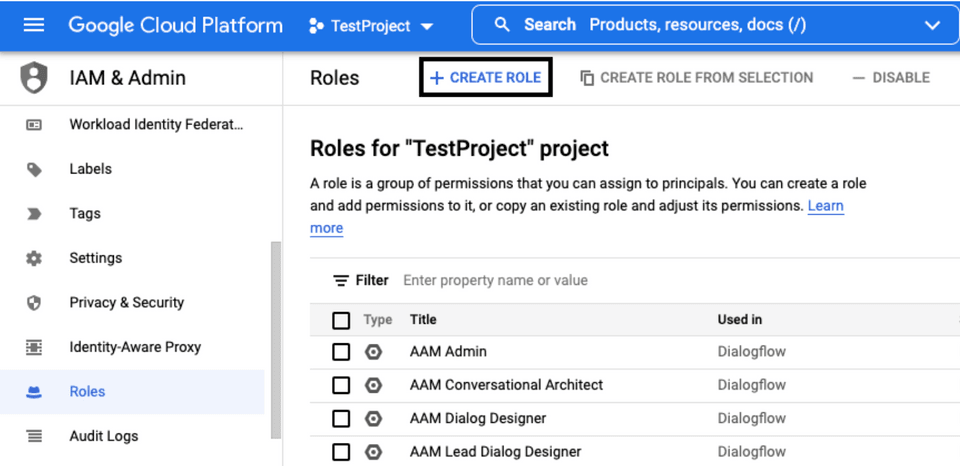Open the AAM Admin role title
The width and height of the screenshot is (960, 466).
[x=448, y=351]
